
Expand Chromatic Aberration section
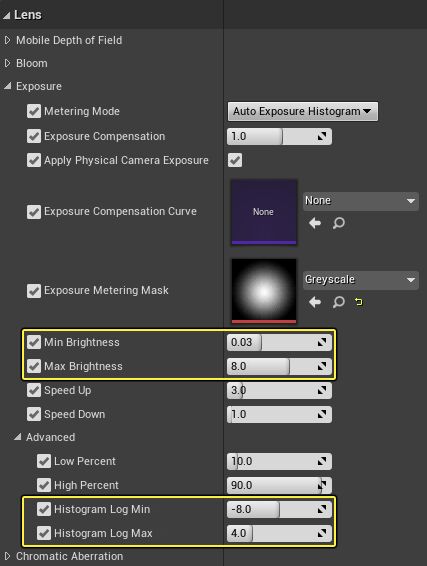coord(7,556)
